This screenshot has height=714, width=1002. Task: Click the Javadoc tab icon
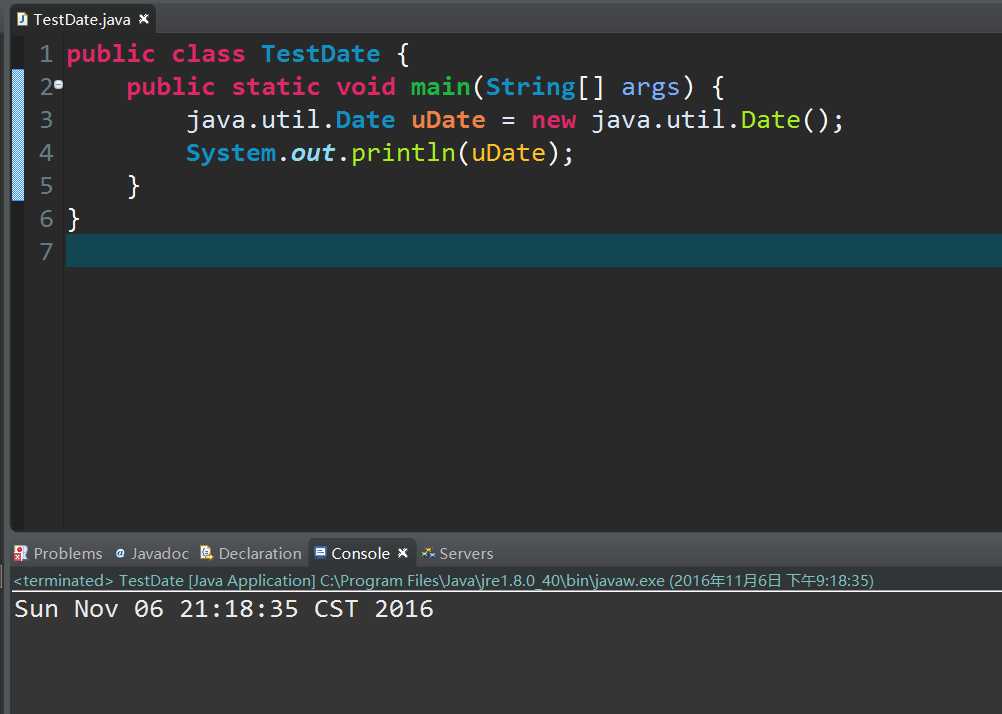point(119,553)
